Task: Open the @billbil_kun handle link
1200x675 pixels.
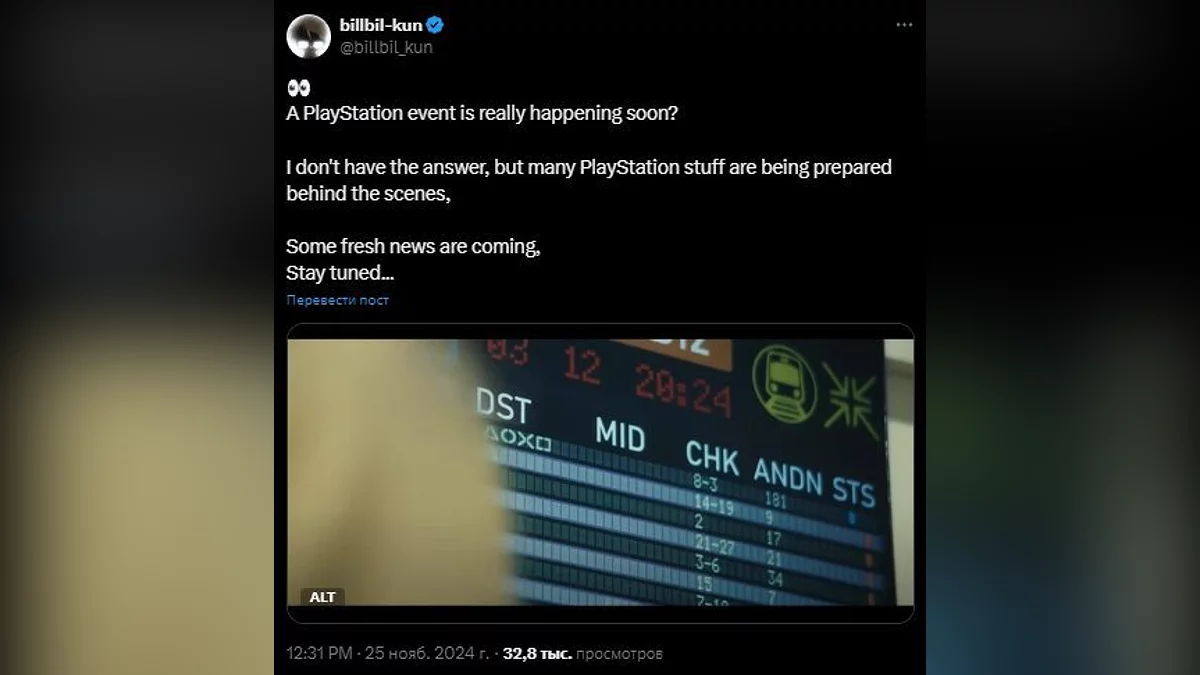Action: click(386, 46)
